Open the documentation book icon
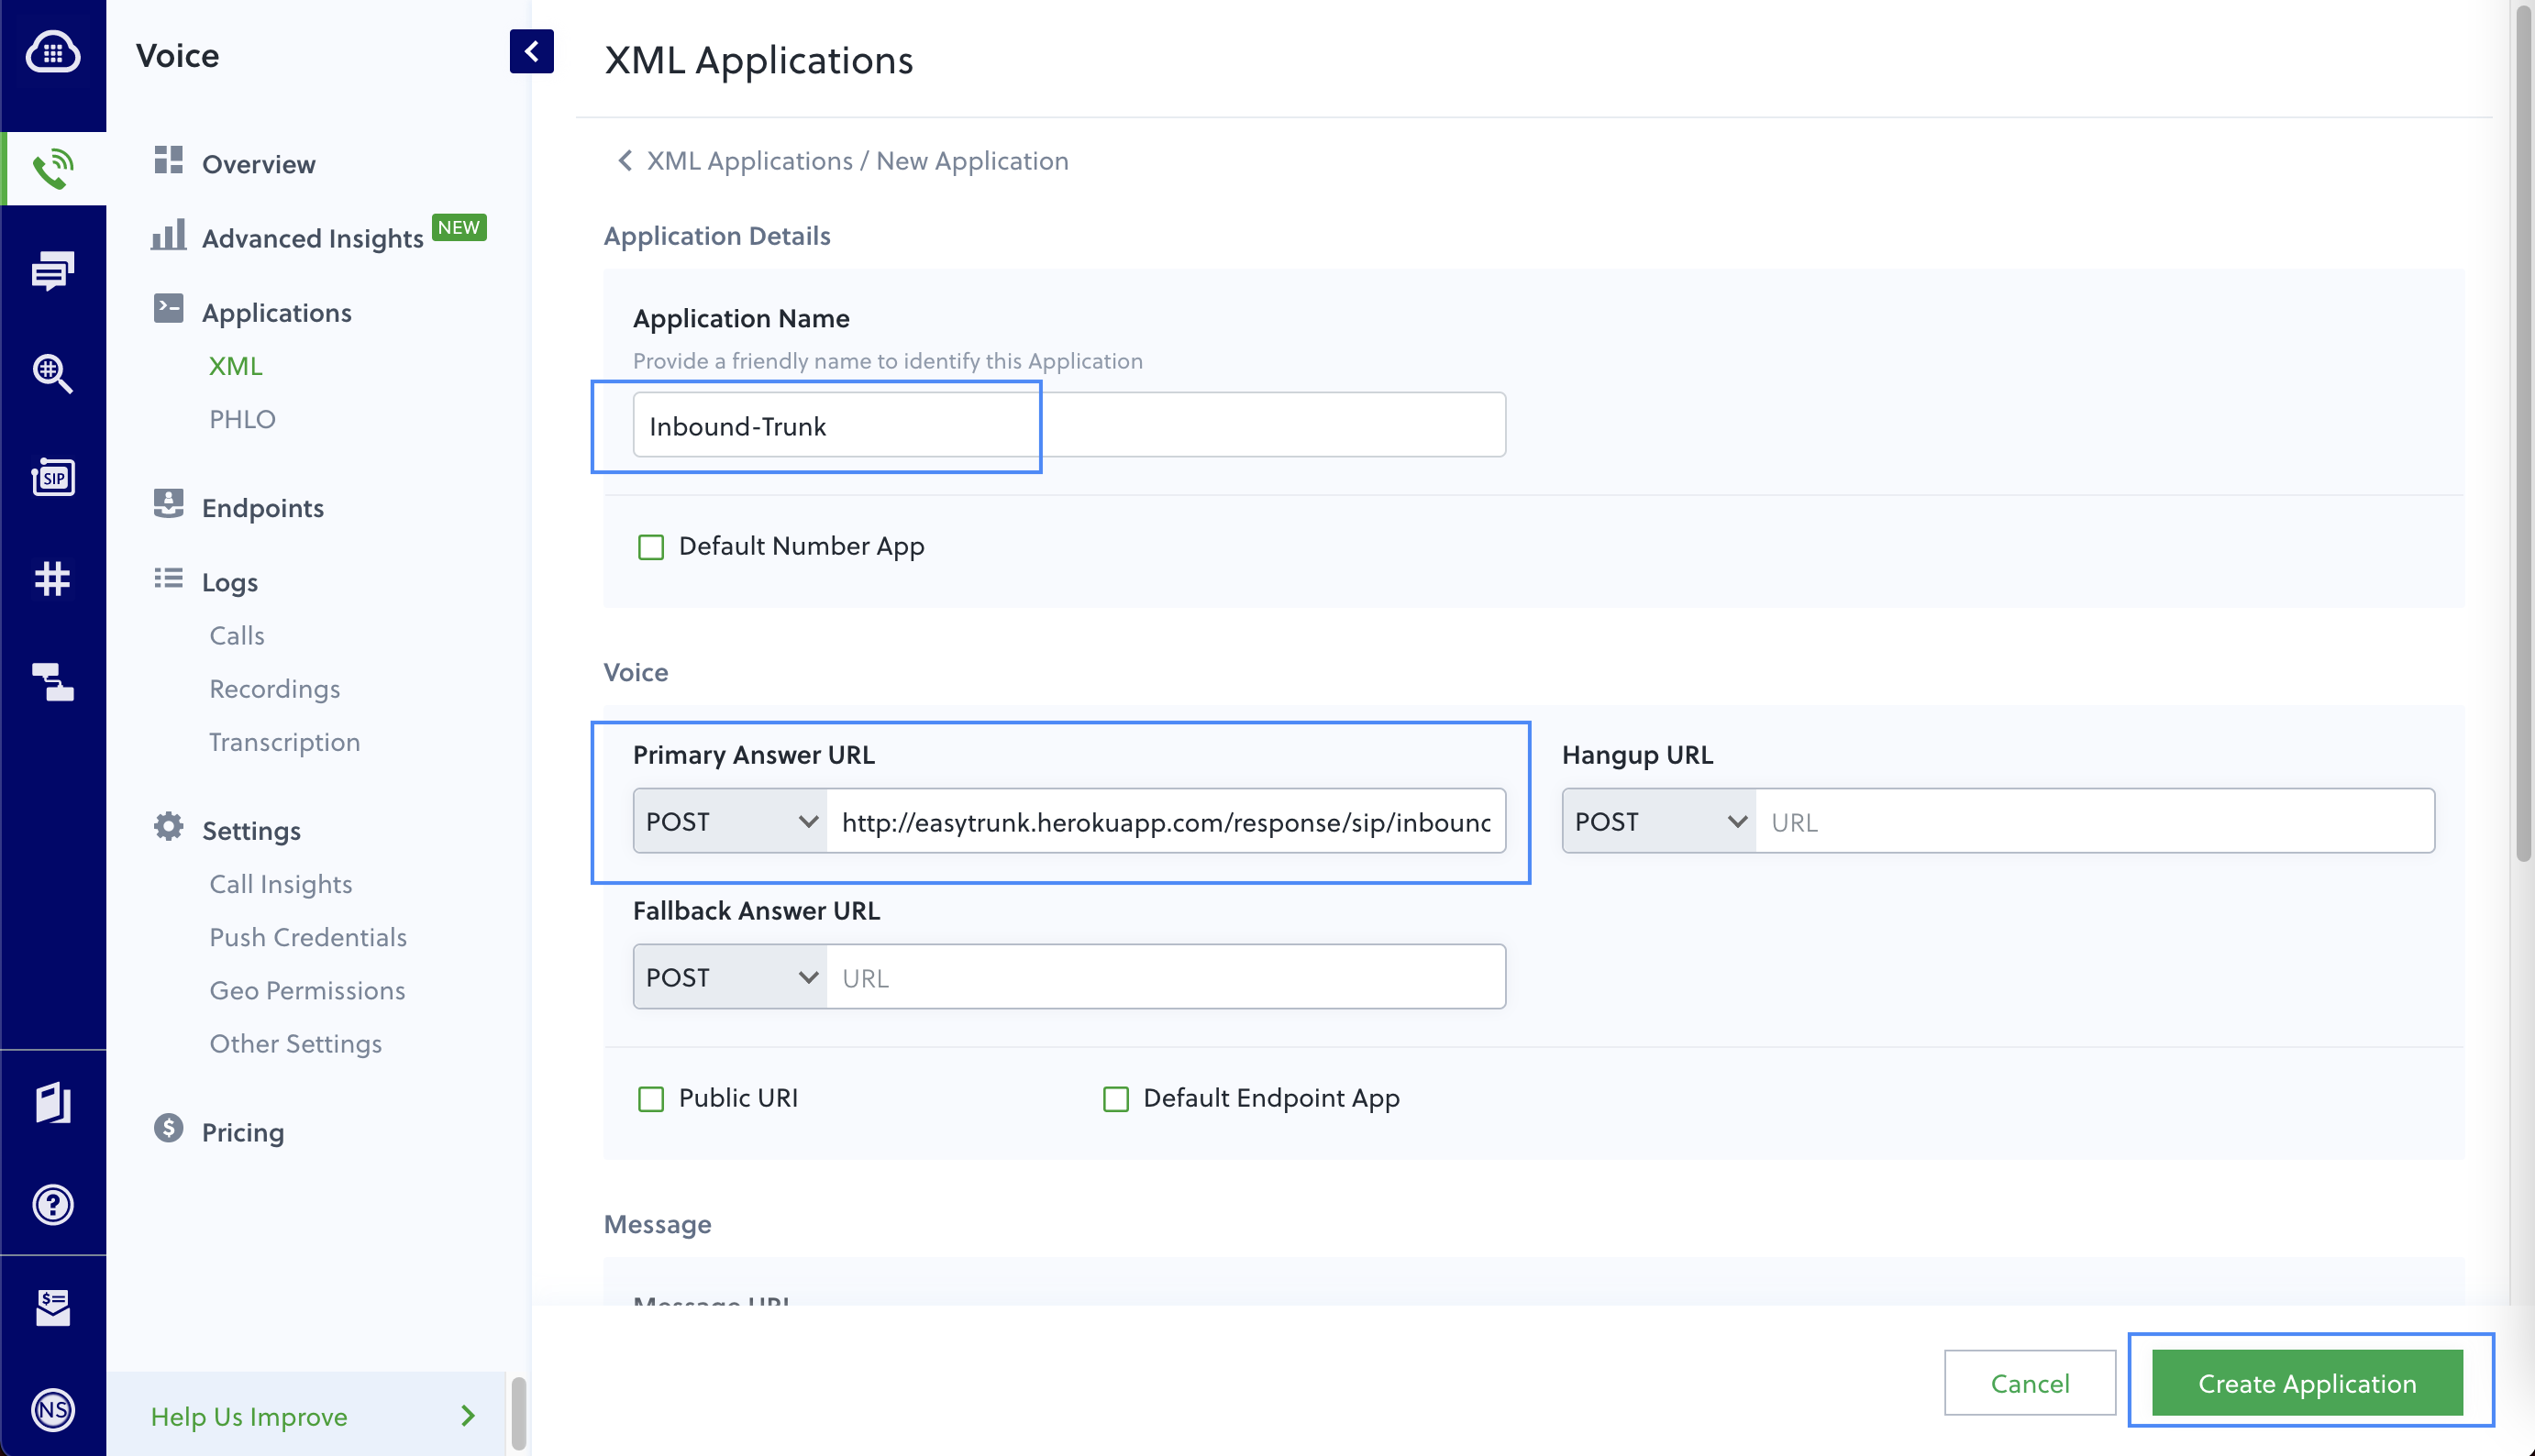 click(53, 1102)
